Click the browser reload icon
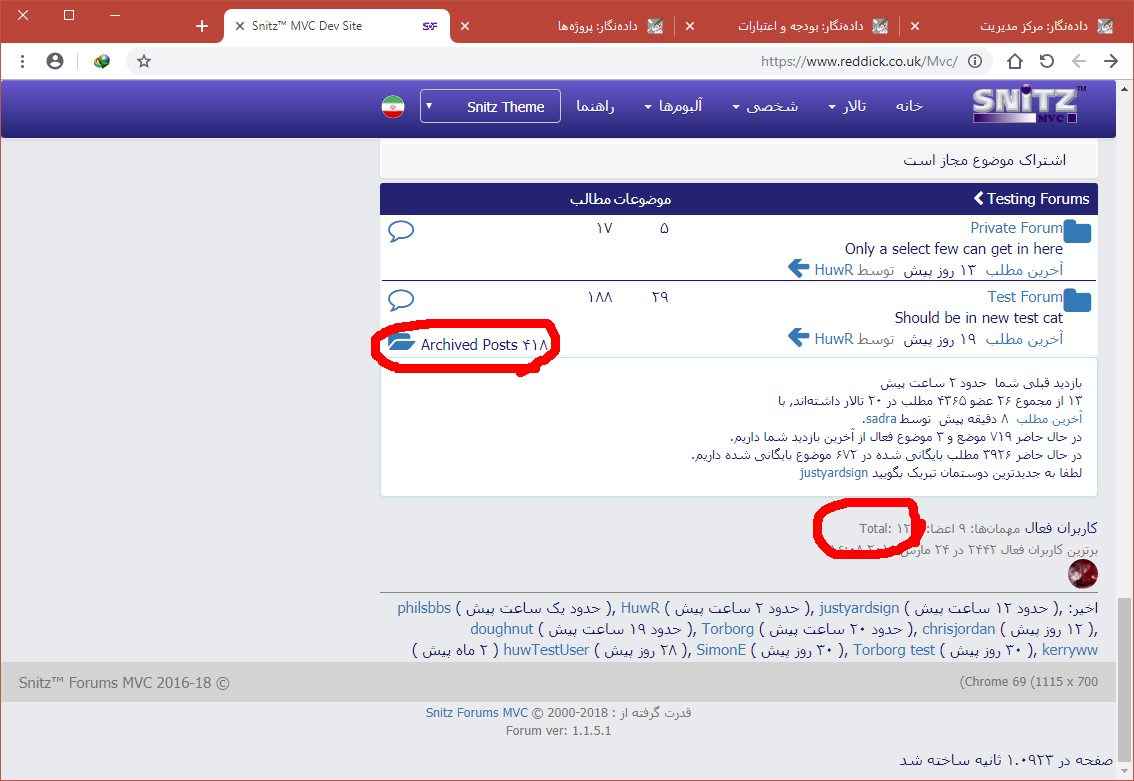1134x781 pixels. [x=1047, y=61]
